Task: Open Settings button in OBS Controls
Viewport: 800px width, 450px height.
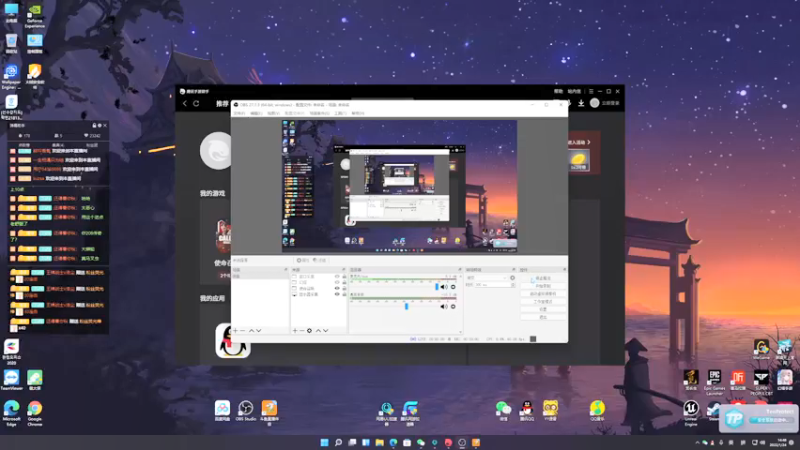Action: coord(543,309)
